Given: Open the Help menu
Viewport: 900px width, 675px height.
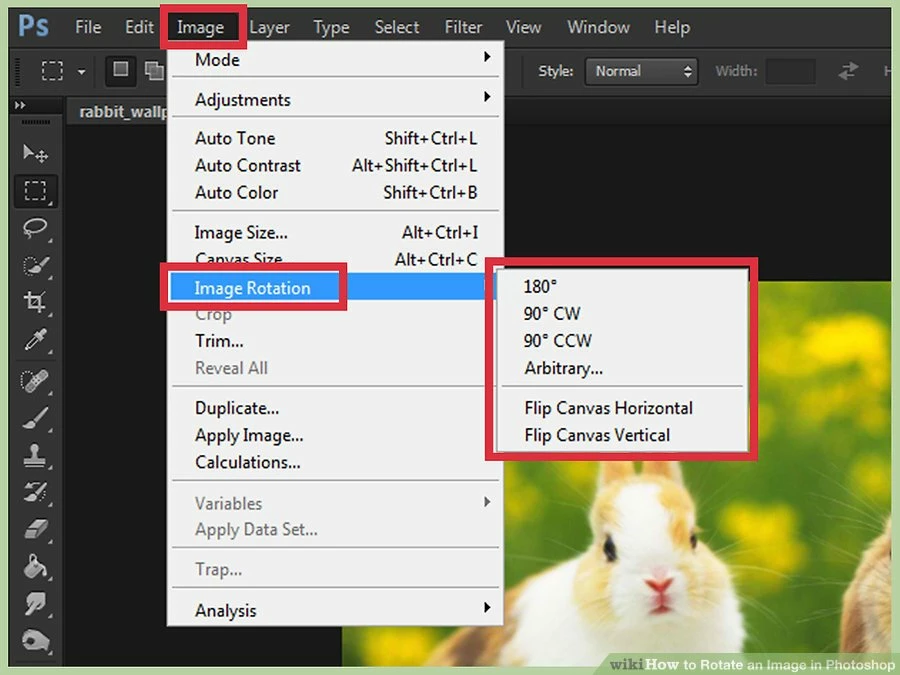Looking at the screenshot, I should point(672,27).
